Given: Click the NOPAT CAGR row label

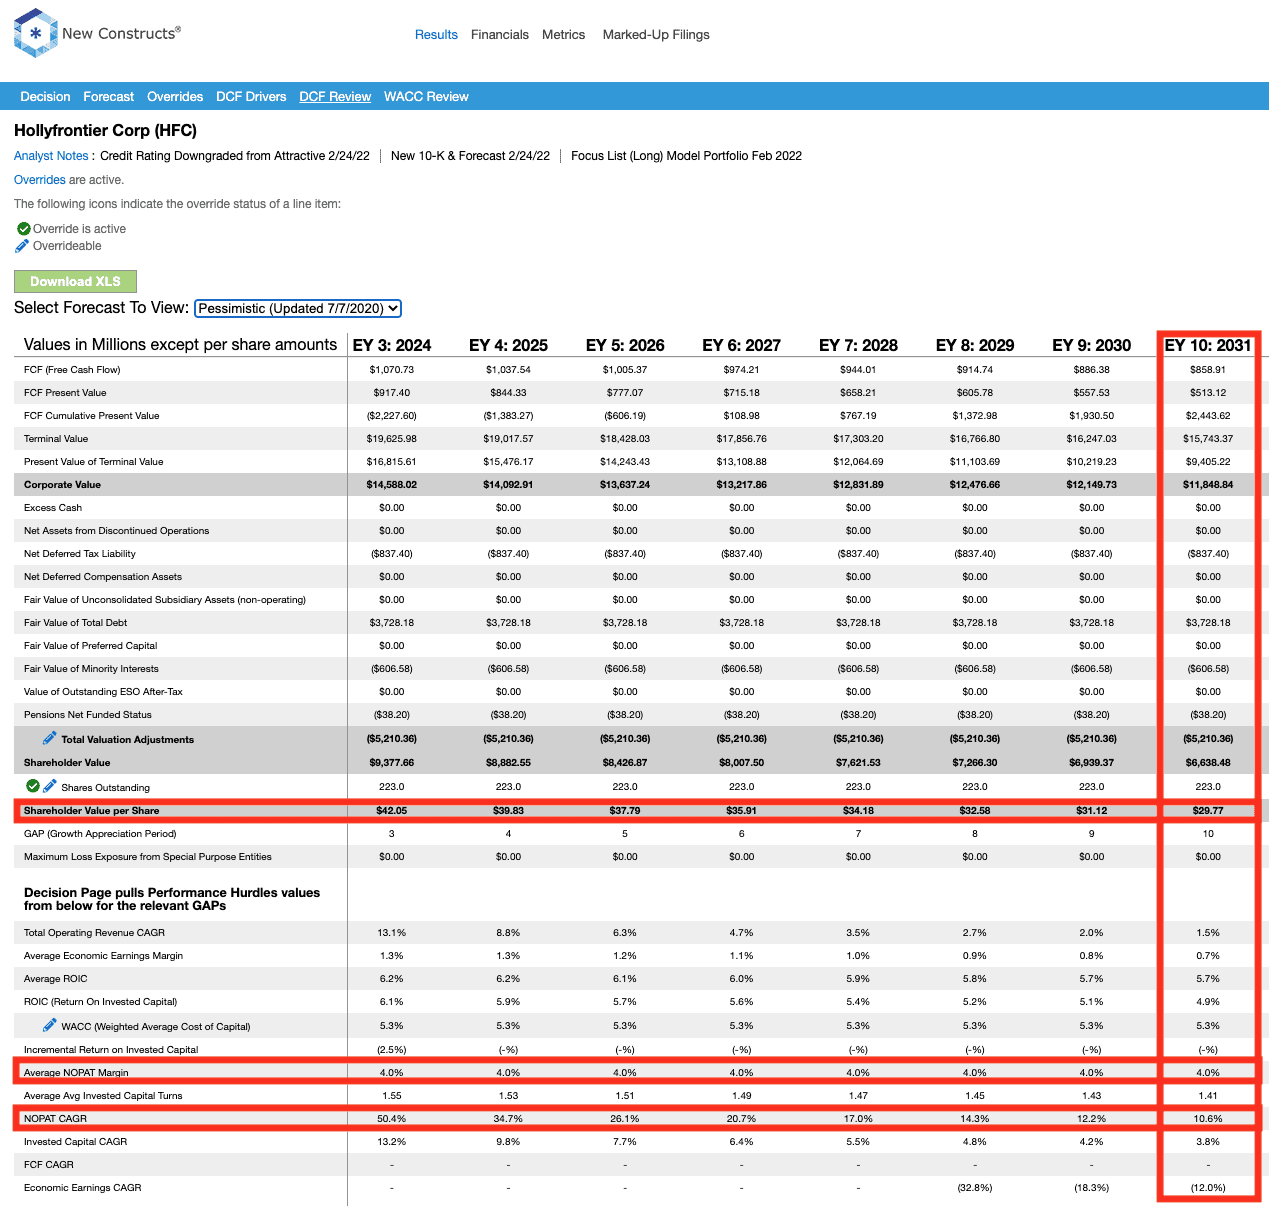Looking at the screenshot, I should (x=55, y=1119).
